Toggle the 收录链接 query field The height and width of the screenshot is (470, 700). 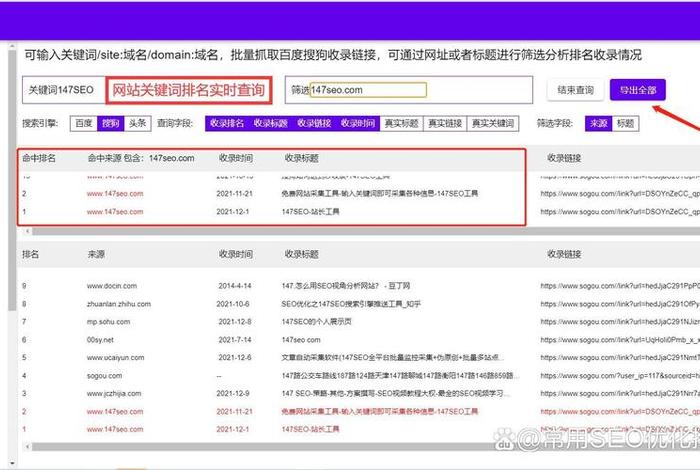314,123
